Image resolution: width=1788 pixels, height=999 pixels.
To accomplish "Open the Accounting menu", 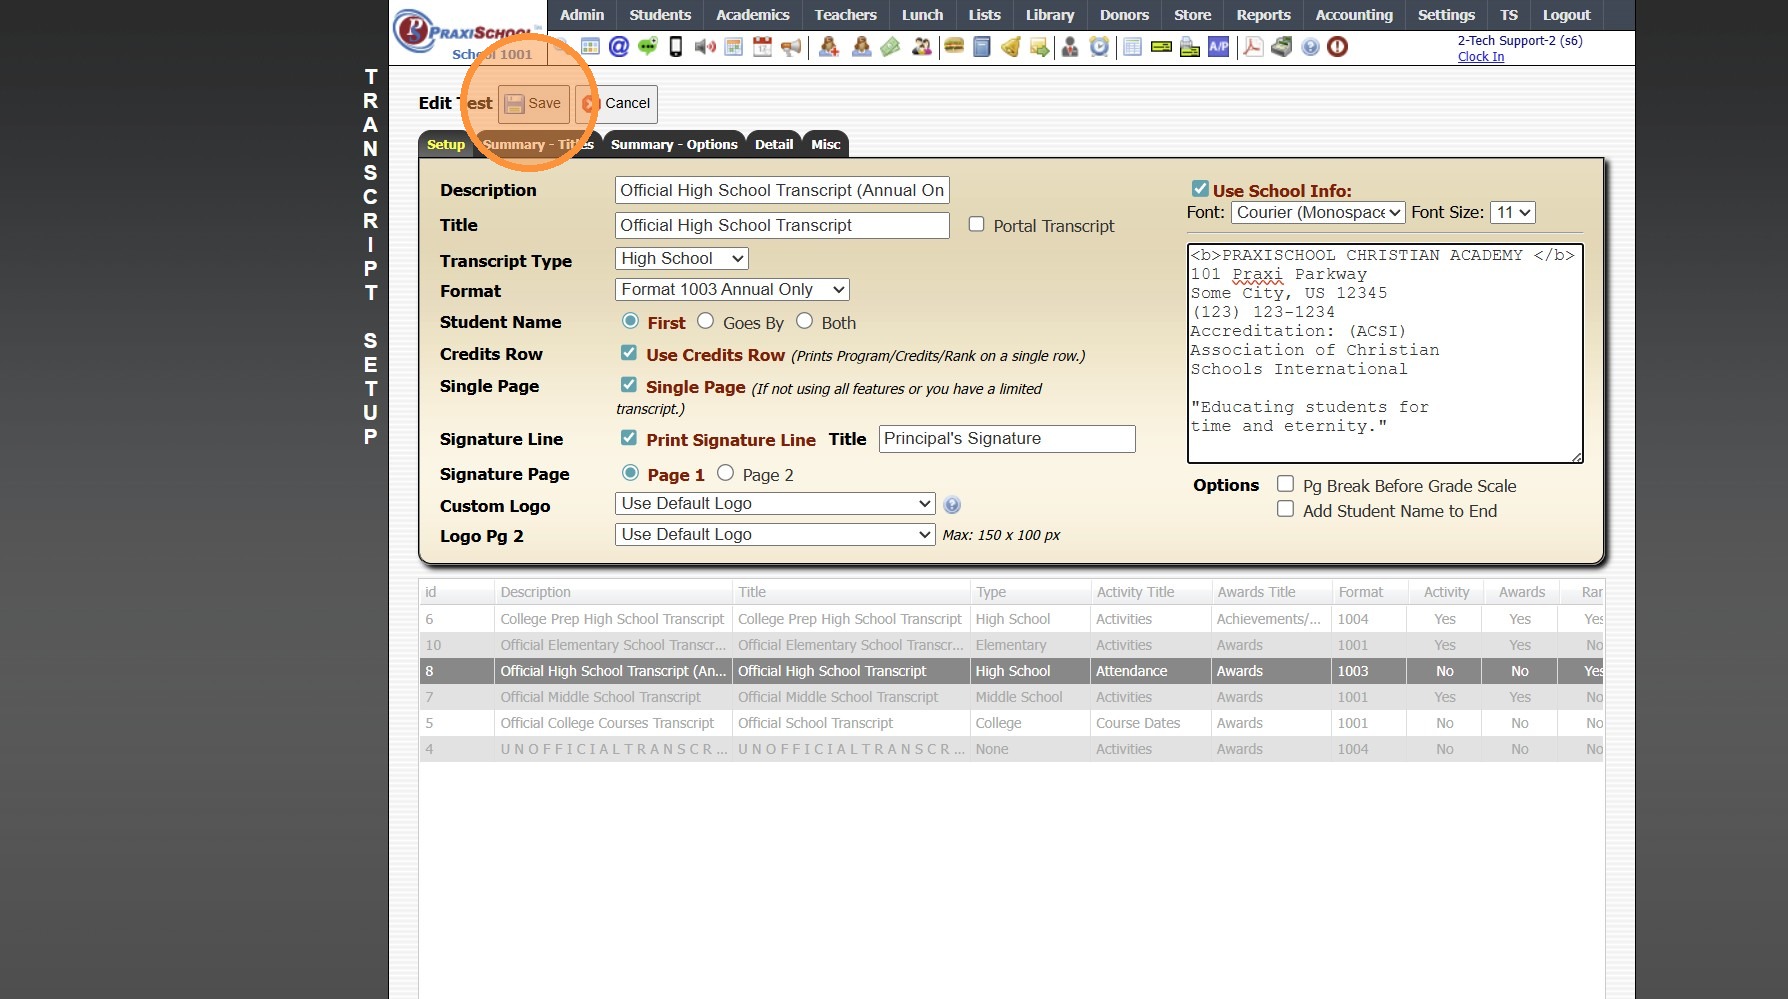I will click(x=1354, y=15).
